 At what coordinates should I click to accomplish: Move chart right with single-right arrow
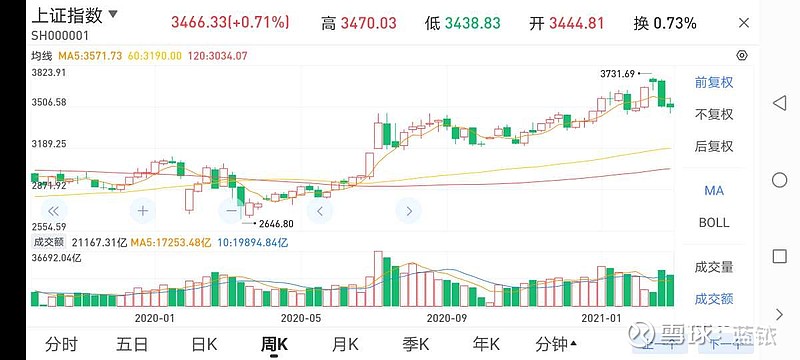pyautogui.click(x=409, y=211)
